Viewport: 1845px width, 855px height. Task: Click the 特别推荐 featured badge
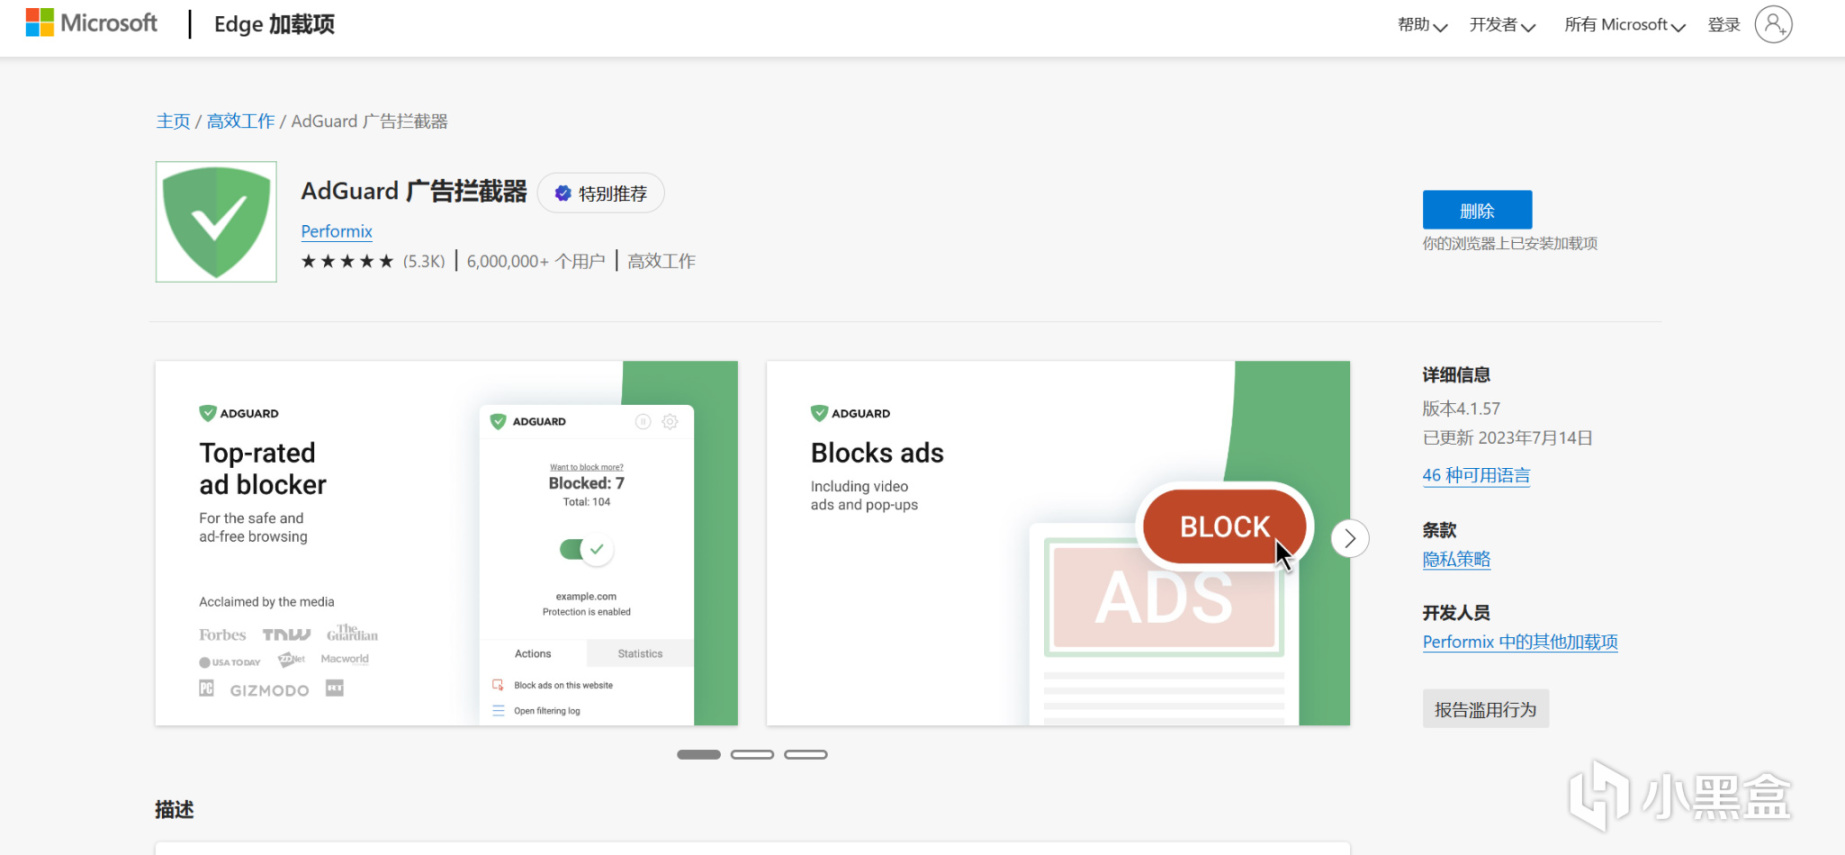tap(601, 193)
